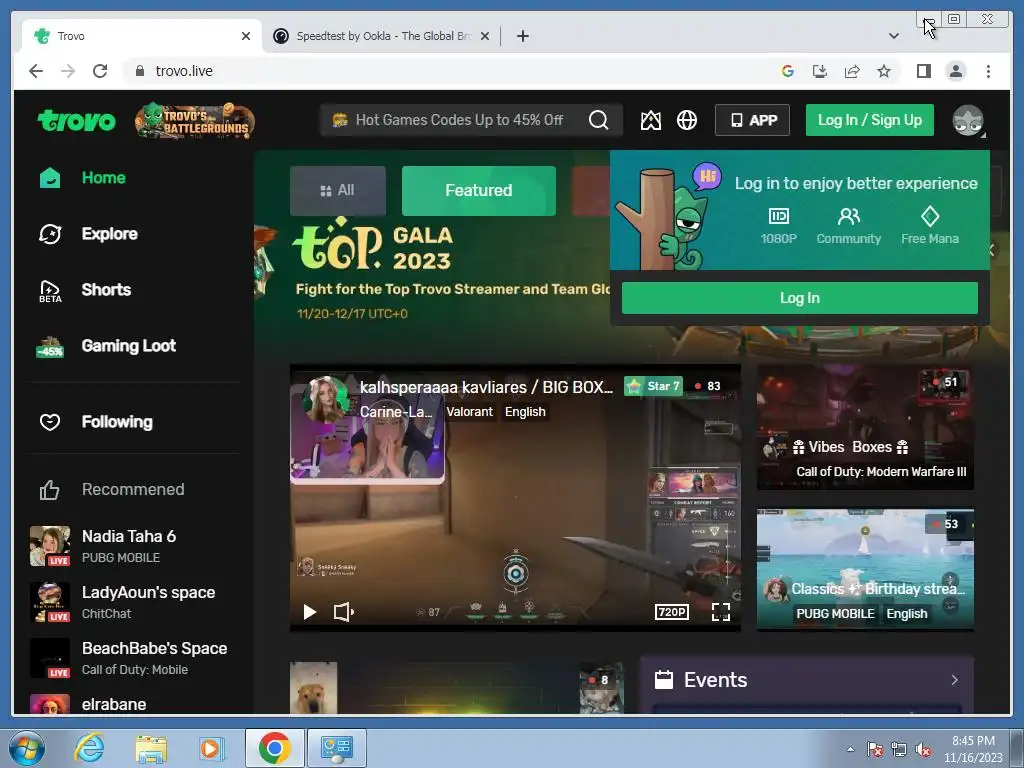Click the English tag on featured stream
The width and height of the screenshot is (1024, 768).
pyautogui.click(x=525, y=411)
